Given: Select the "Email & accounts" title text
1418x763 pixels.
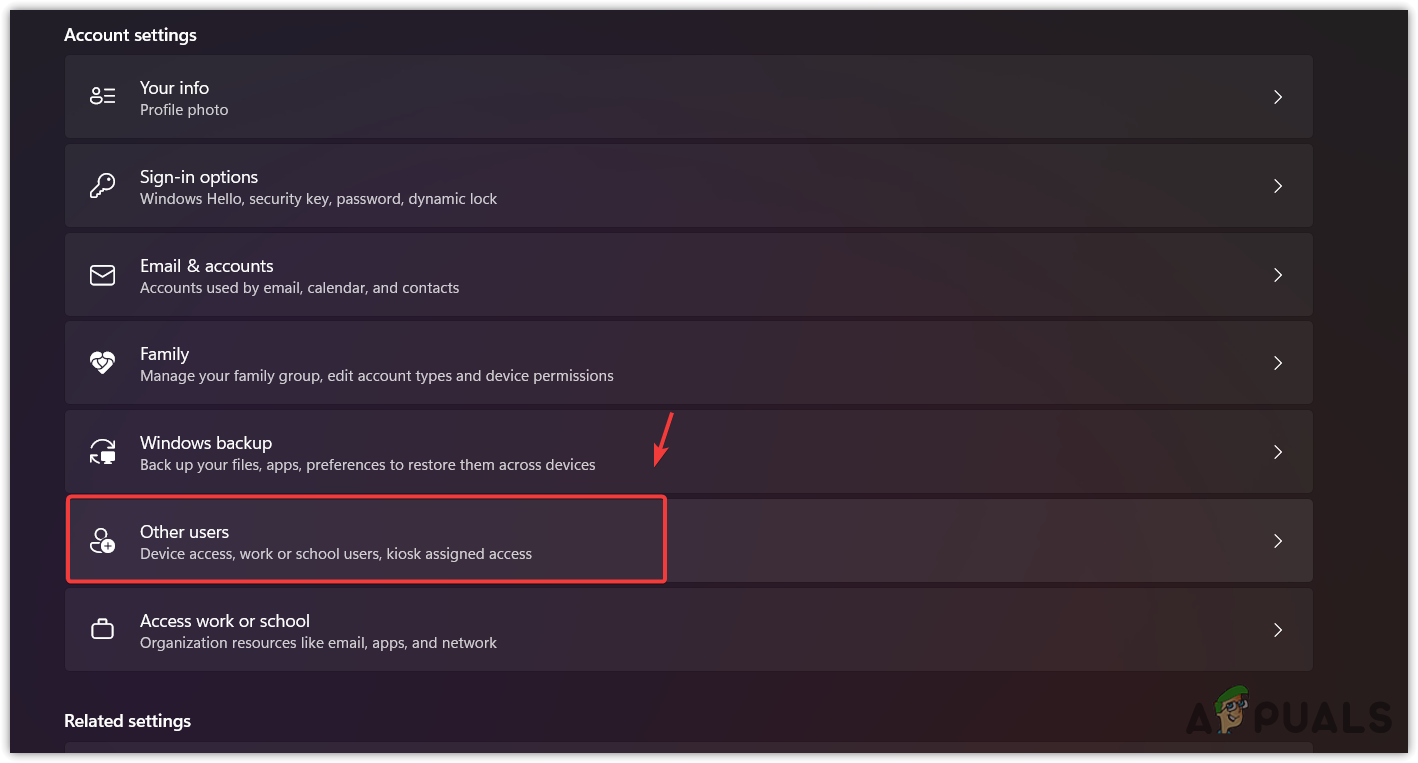Looking at the screenshot, I should [206, 266].
